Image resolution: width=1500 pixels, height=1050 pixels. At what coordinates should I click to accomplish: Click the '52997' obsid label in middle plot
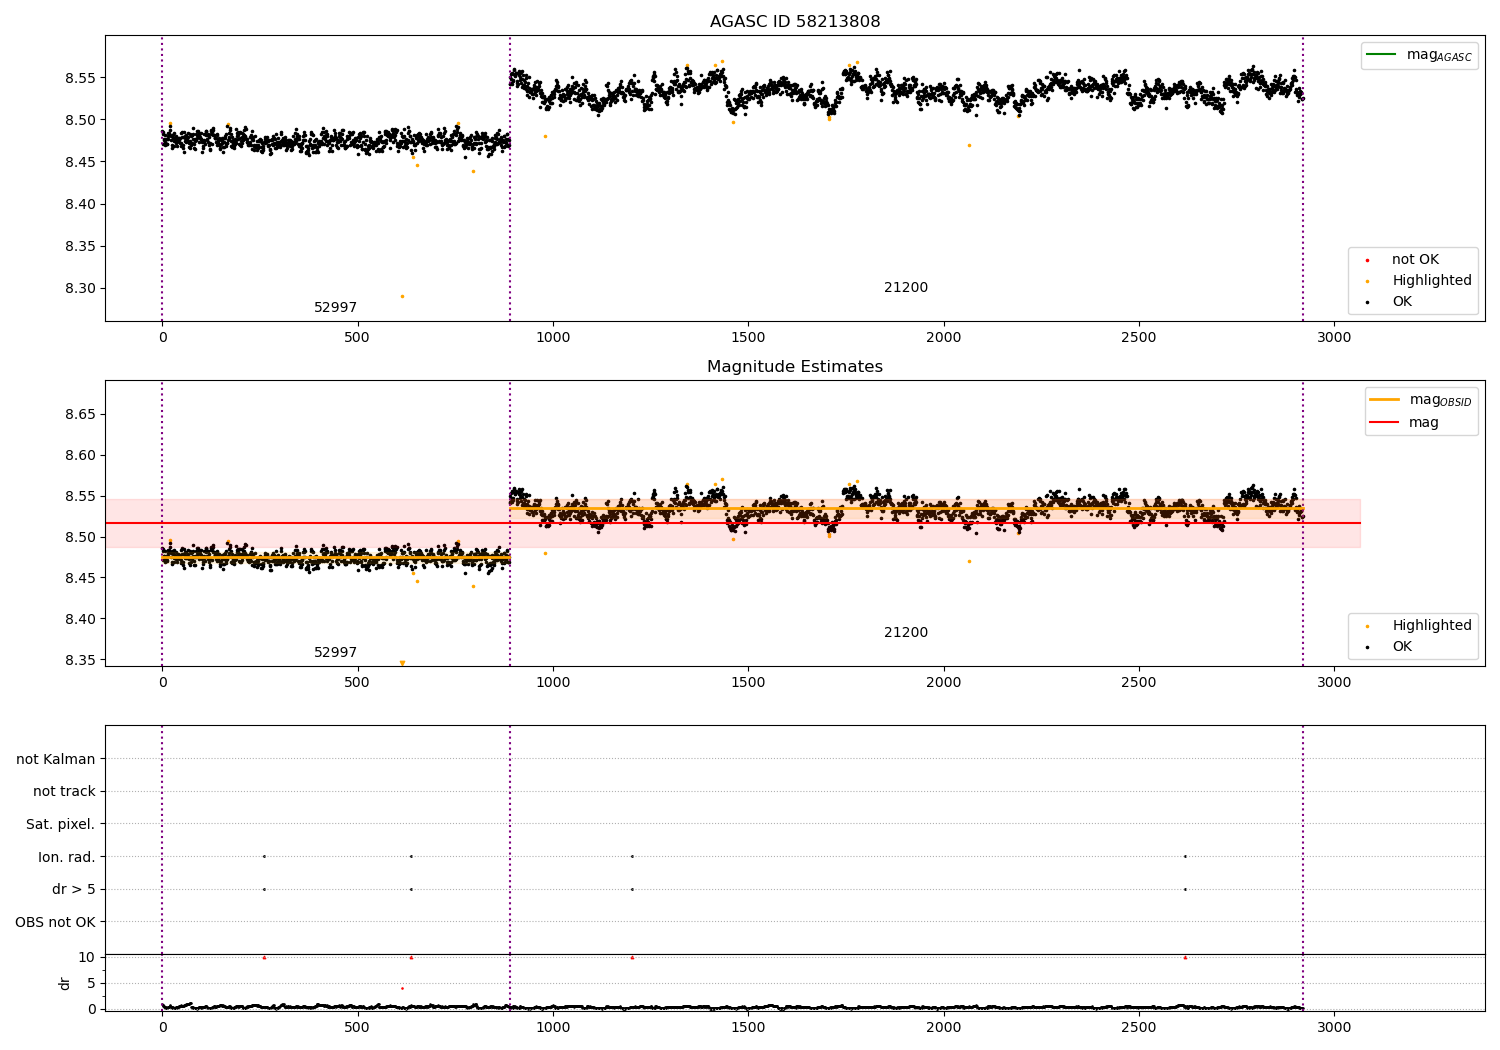tap(335, 653)
